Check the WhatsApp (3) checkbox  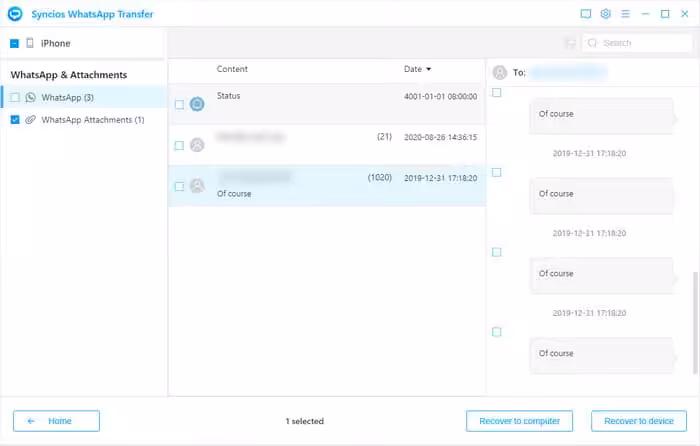point(15,97)
